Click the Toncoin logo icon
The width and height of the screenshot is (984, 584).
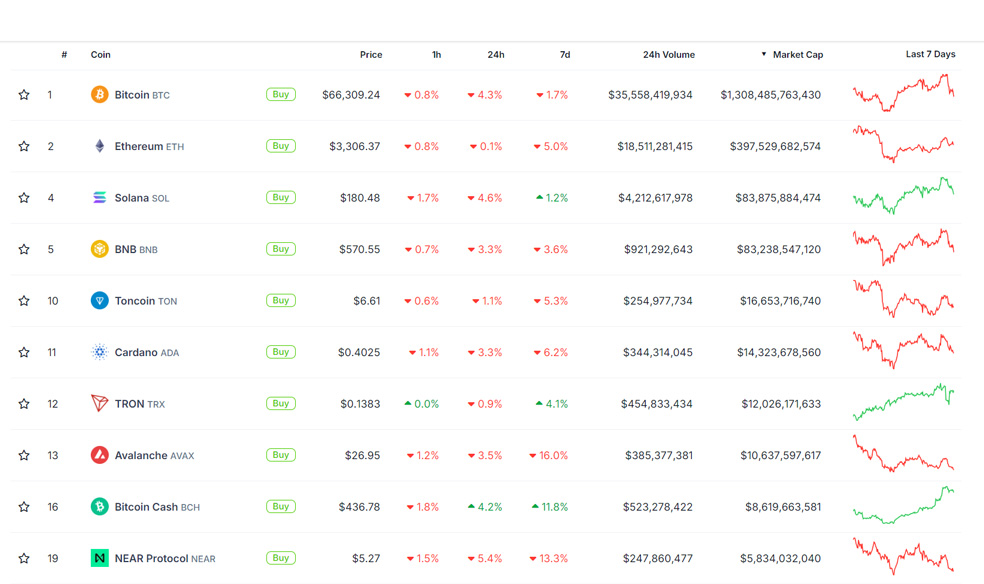[x=99, y=300]
